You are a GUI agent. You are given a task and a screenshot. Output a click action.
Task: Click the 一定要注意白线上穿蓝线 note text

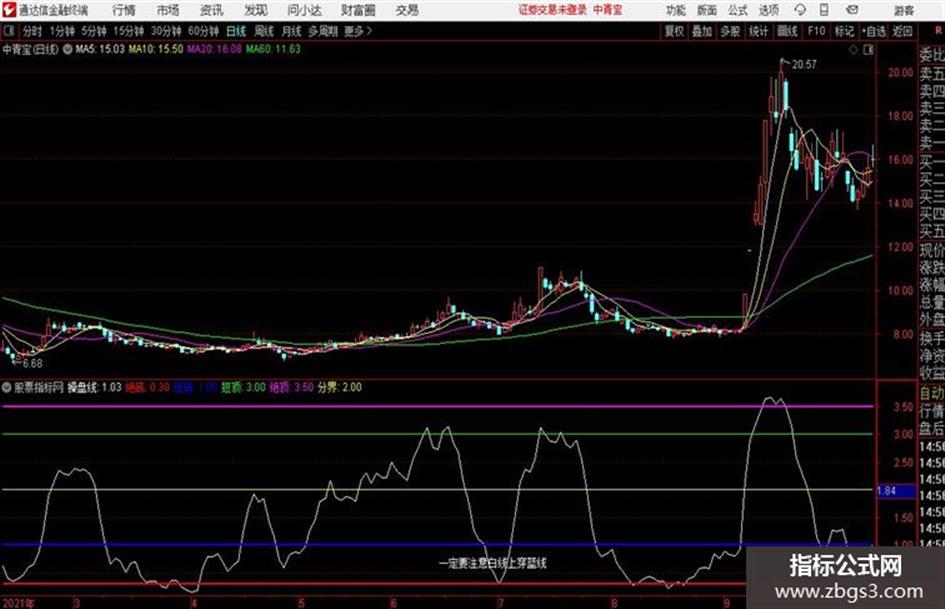[492, 563]
